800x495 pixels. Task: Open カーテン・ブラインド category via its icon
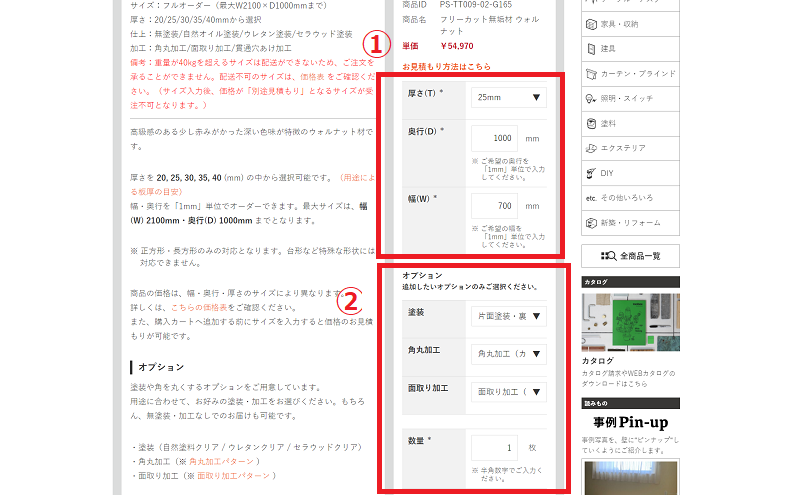(x=592, y=73)
